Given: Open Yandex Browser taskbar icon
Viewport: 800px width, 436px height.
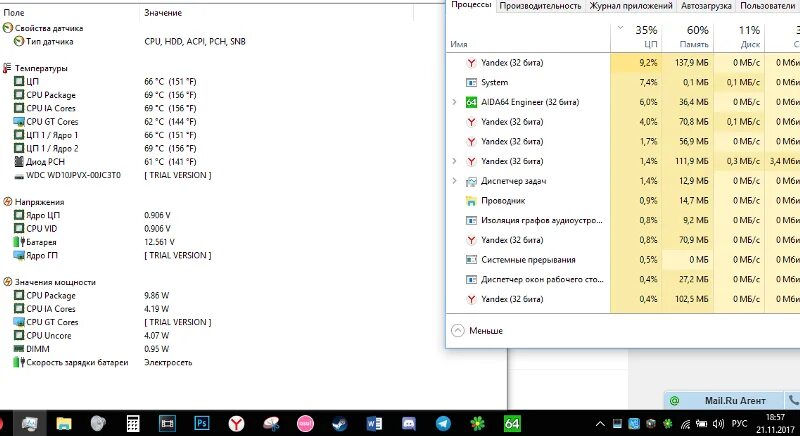Looking at the screenshot, I should [x=236, y=423].
